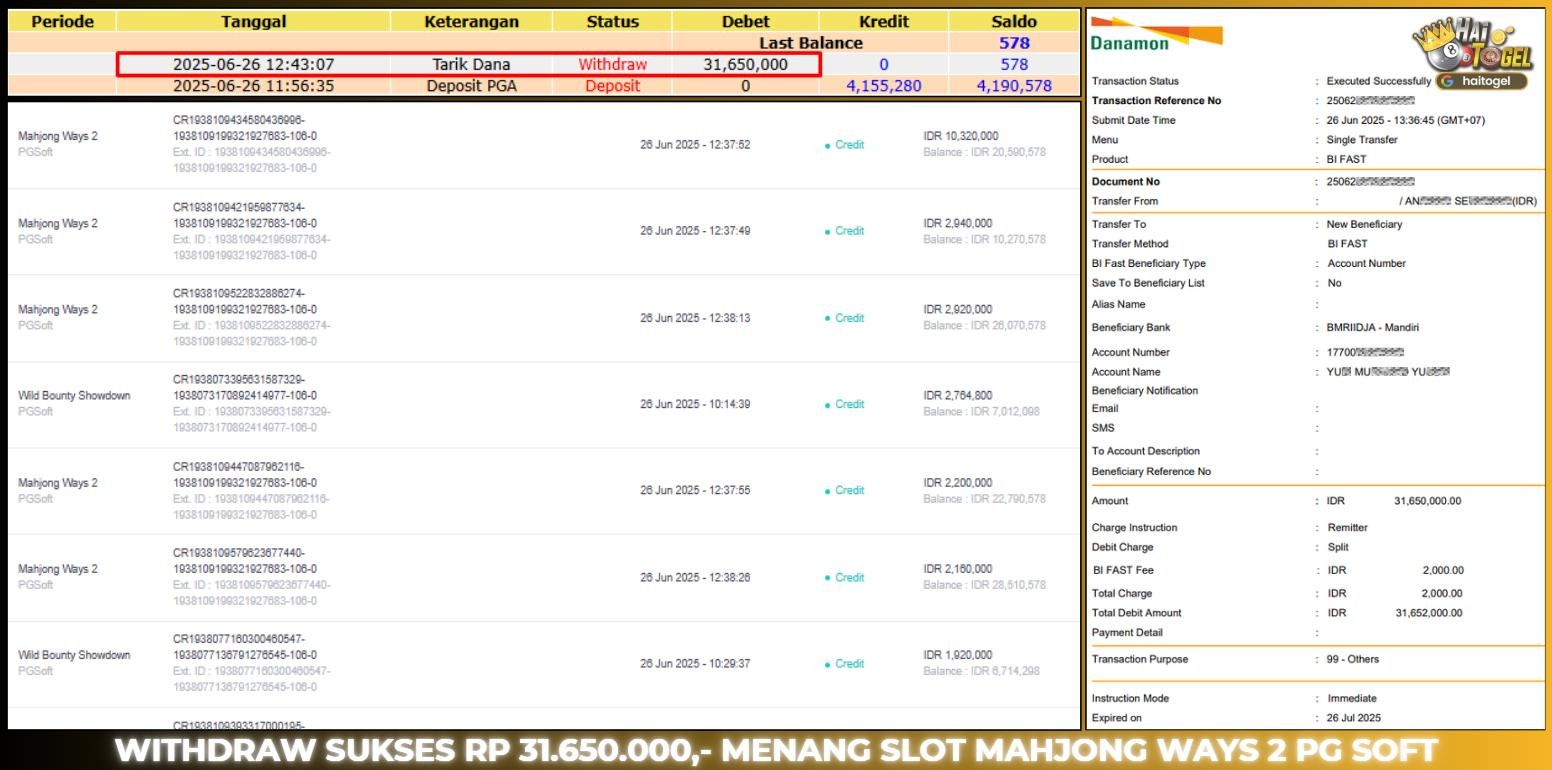Click the Debet column header
Screen dimensions: 1552x770
(x=746, y=21)
